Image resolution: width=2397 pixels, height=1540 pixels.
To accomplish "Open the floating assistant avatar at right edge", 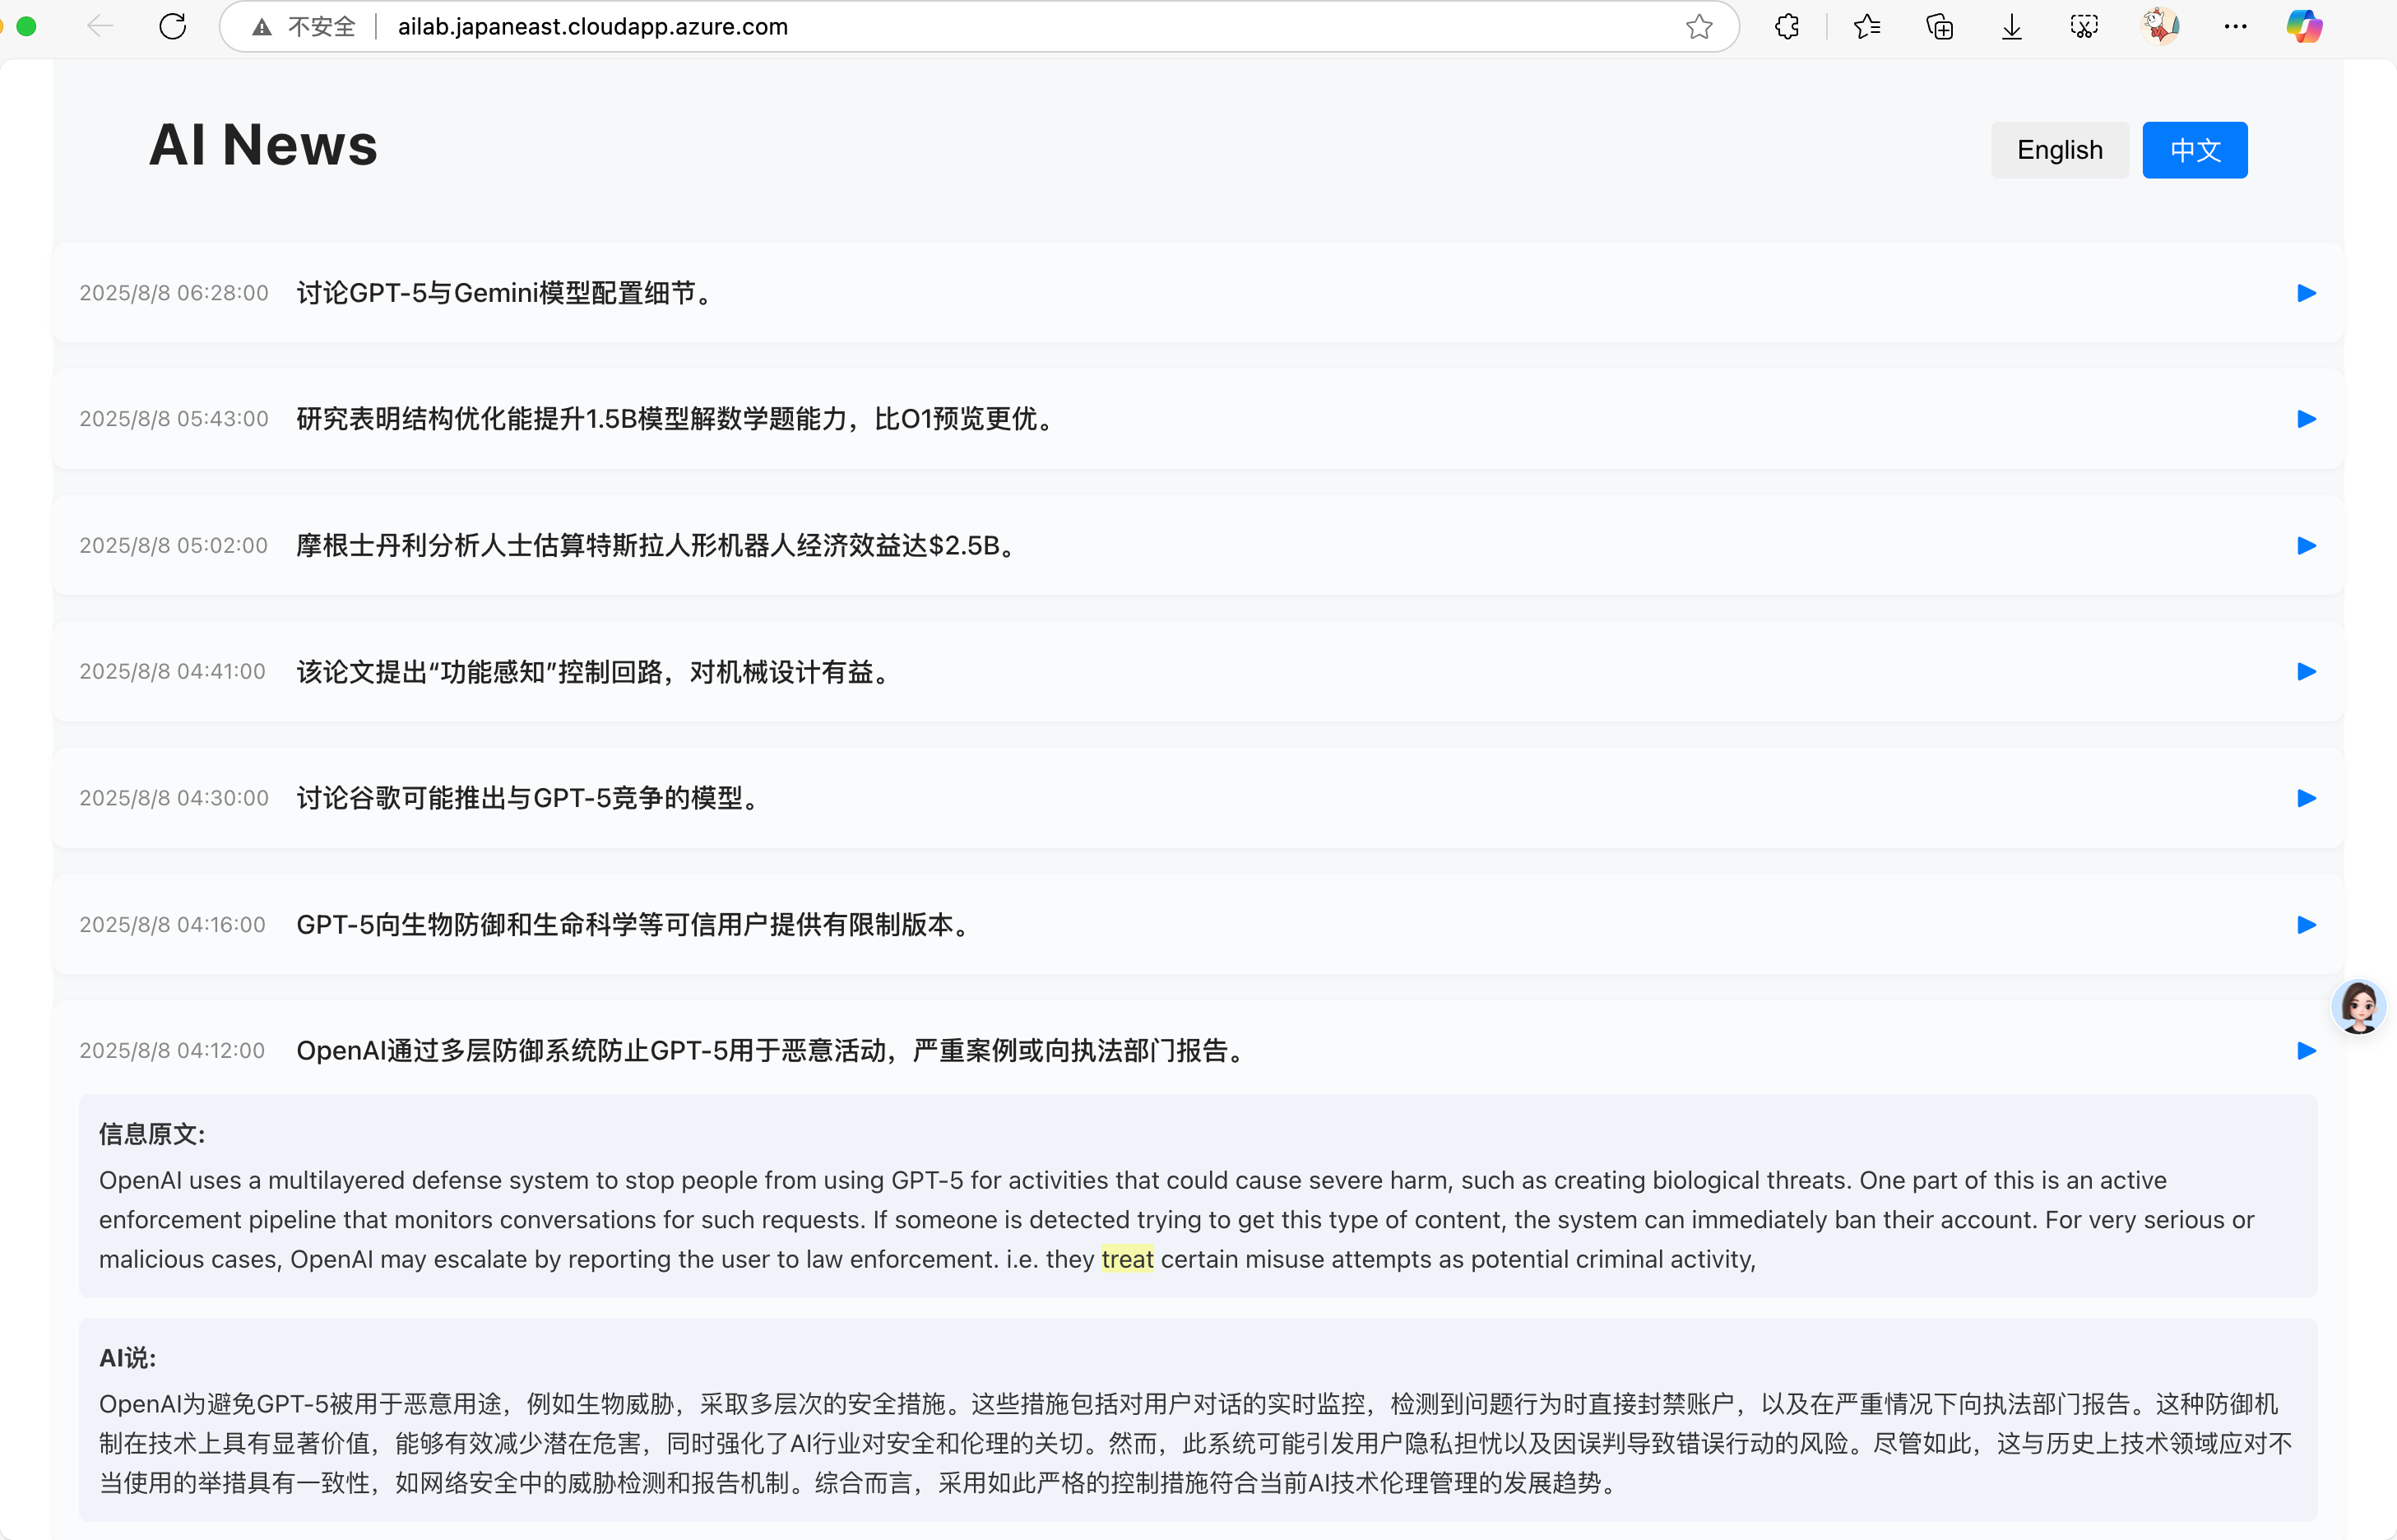I will point(2359,1006).
